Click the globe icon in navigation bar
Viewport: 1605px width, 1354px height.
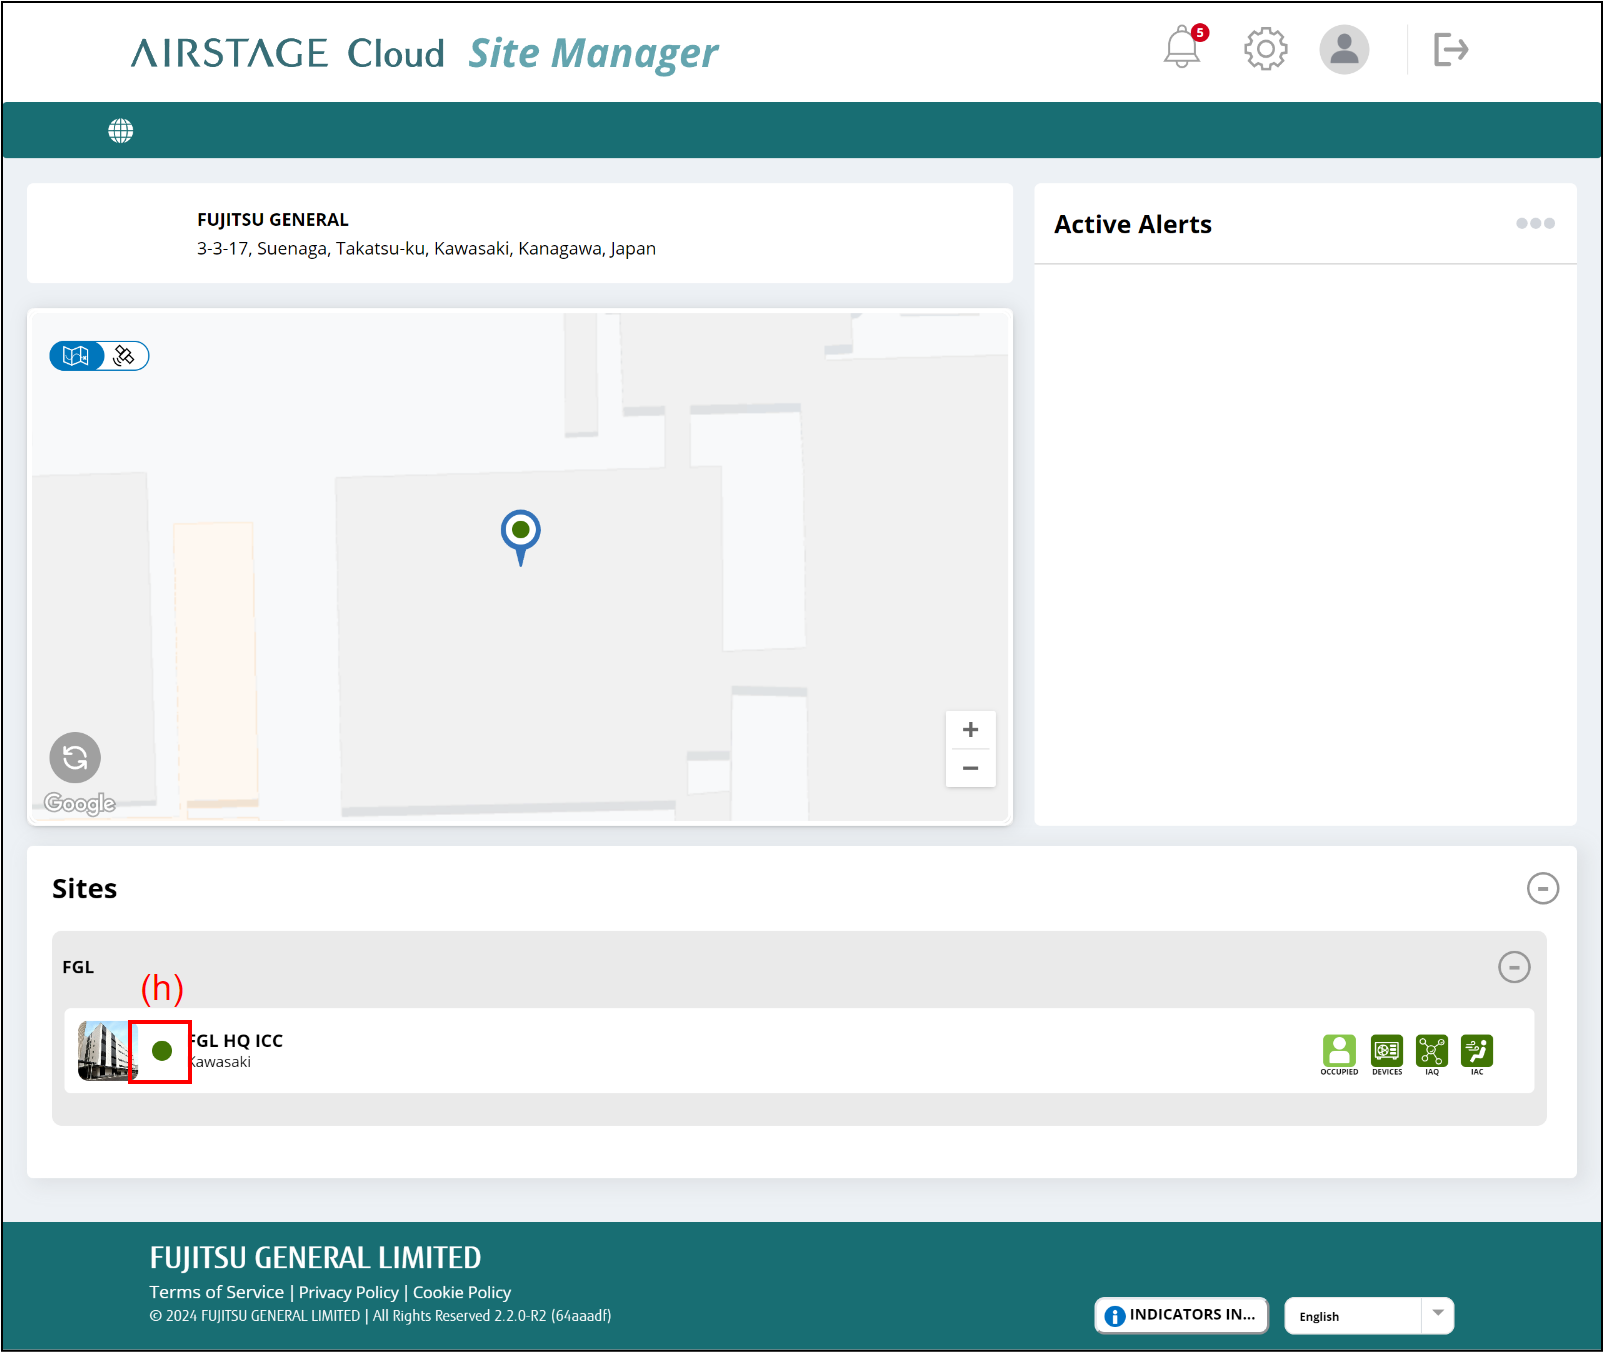(121, 131)
